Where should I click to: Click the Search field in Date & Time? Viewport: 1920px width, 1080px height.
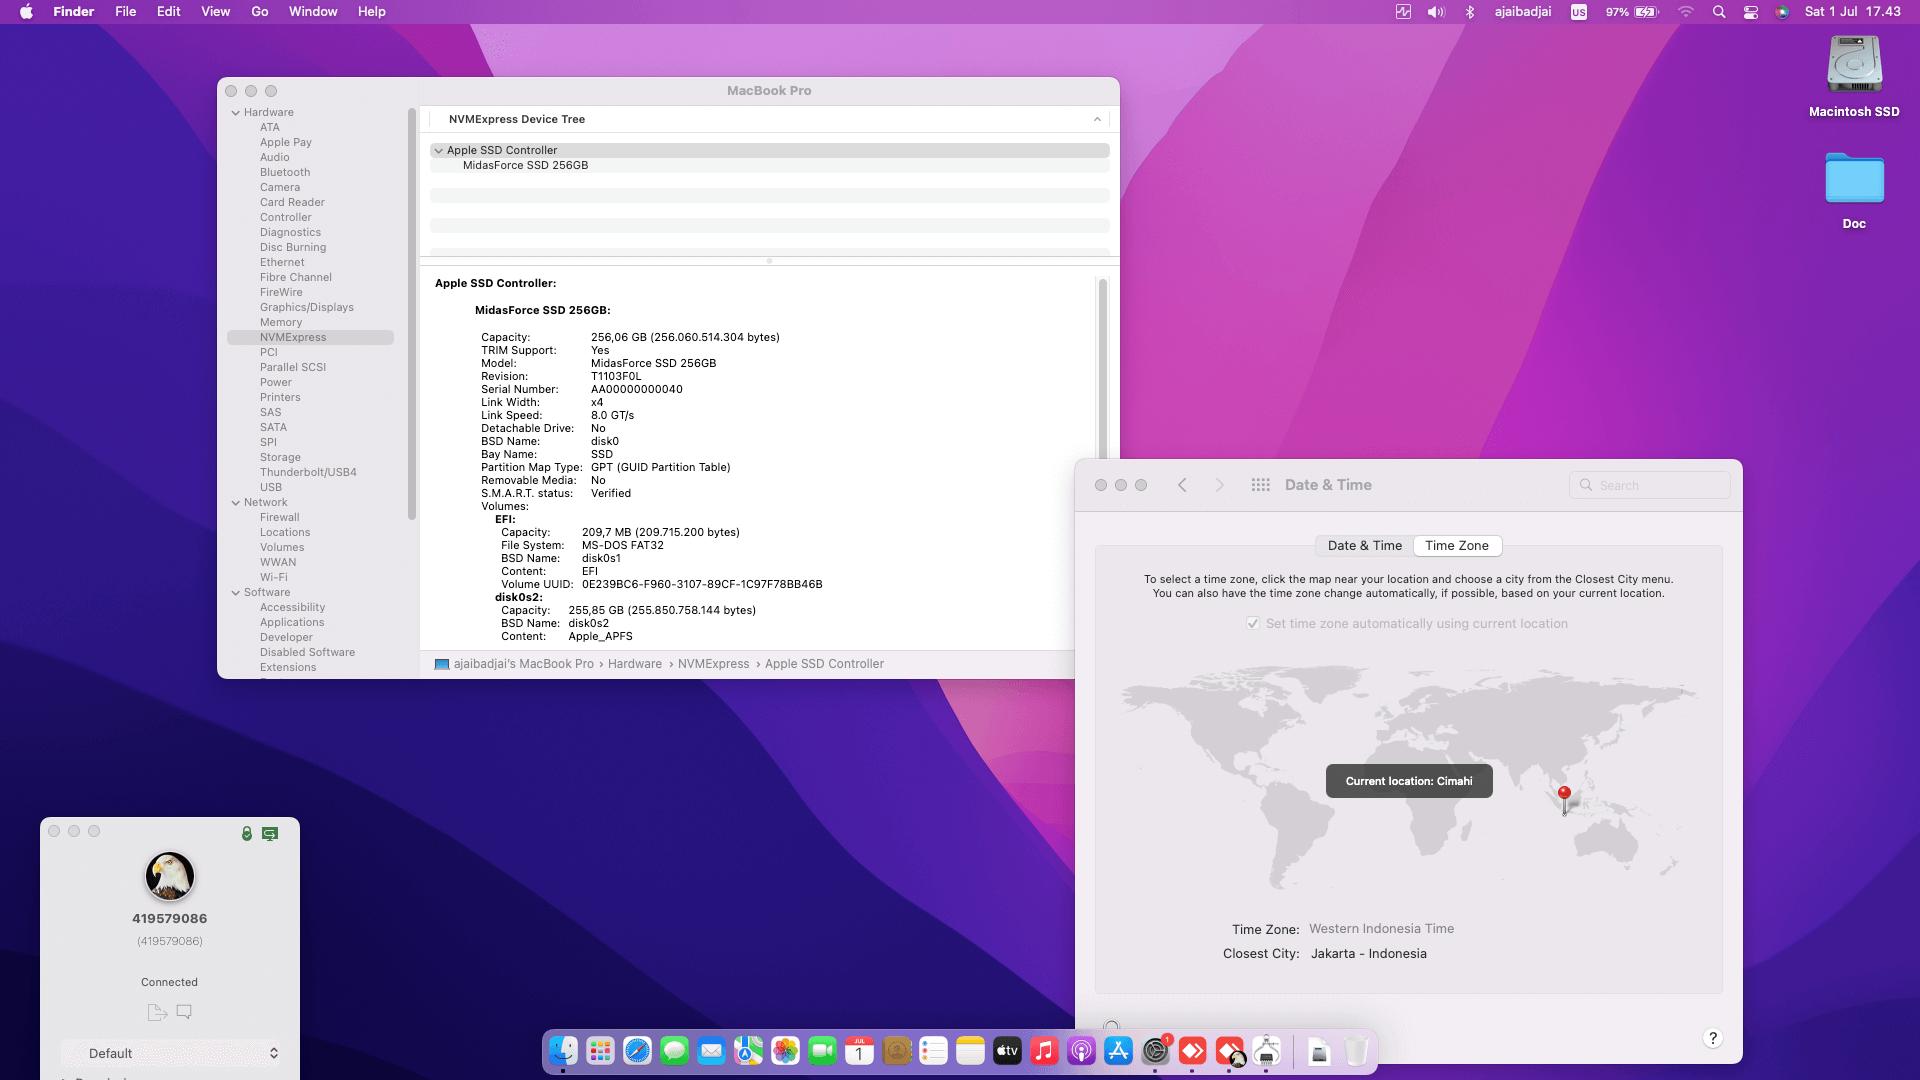[x=1660, y=485]
